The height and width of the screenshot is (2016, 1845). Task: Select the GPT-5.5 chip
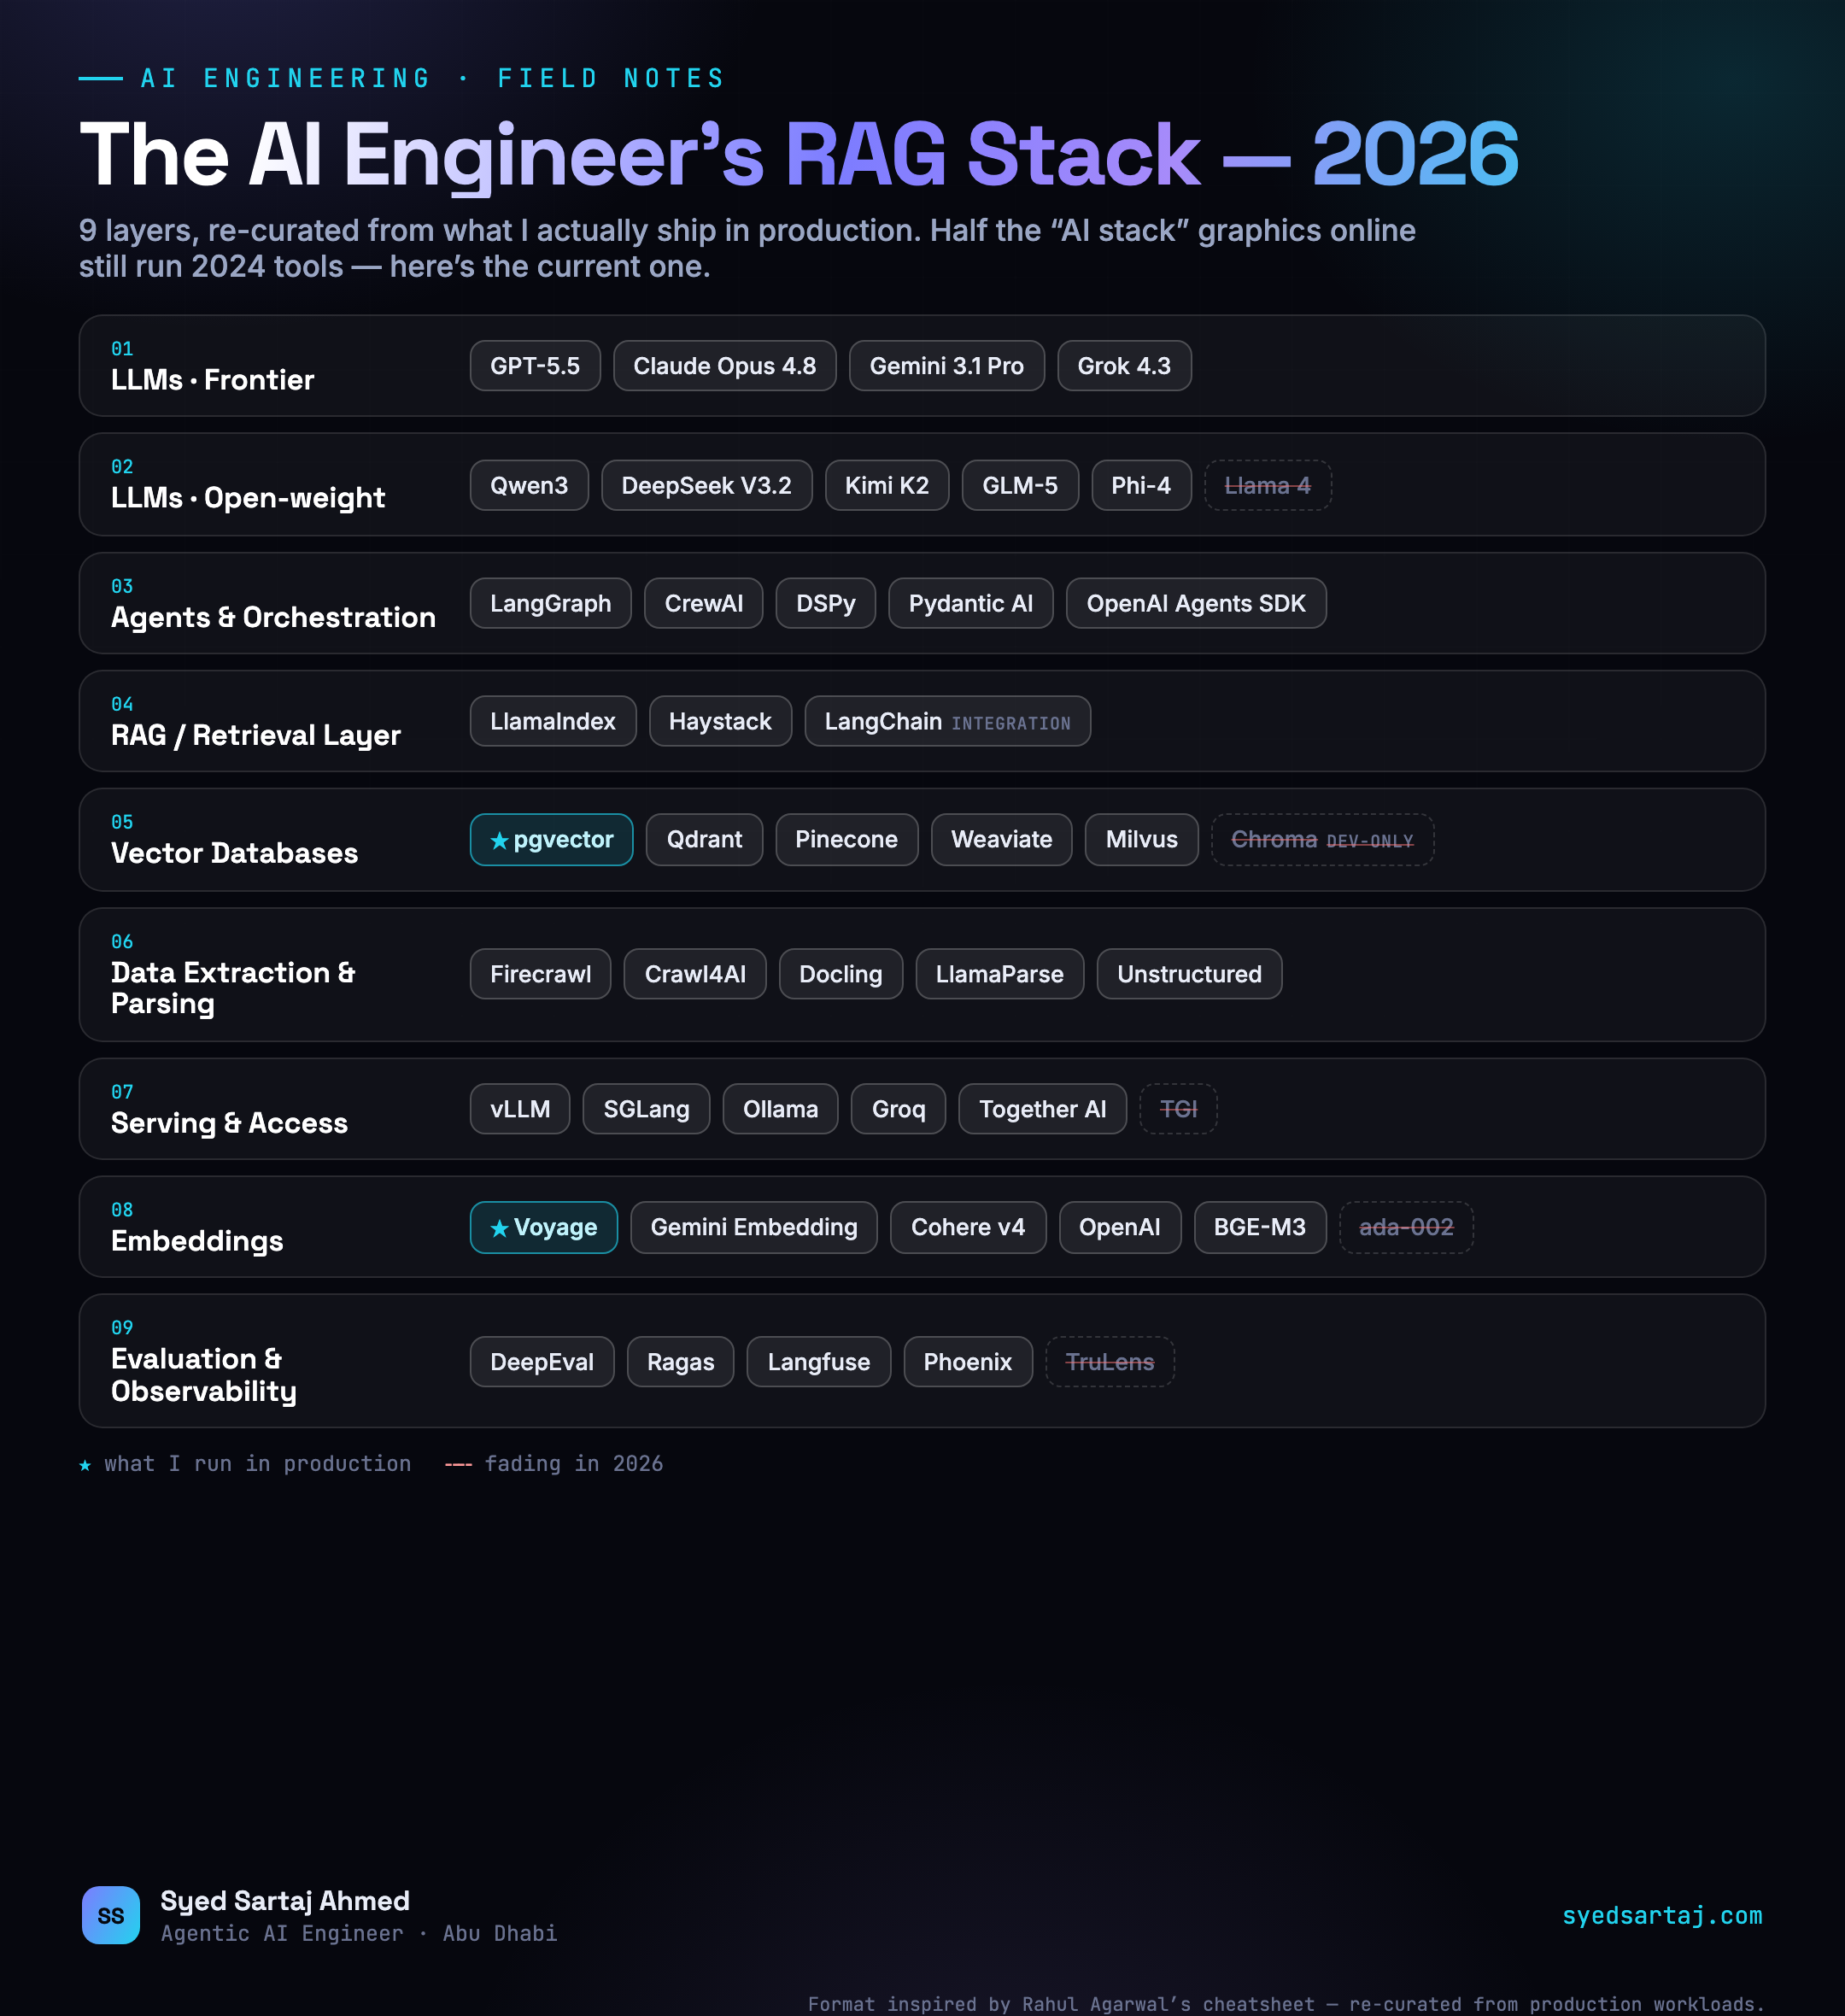point(535,366)
